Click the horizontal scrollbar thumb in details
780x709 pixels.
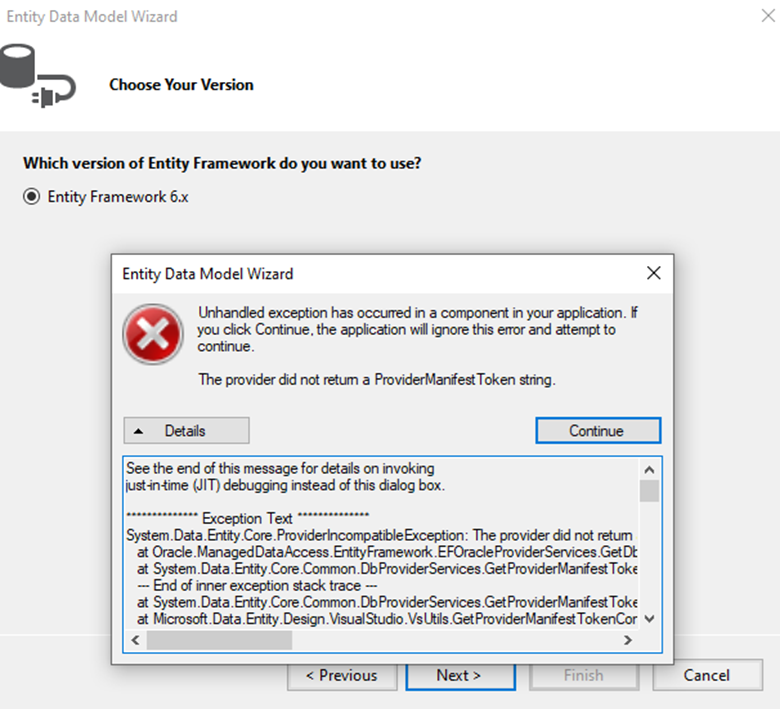[x=219, y=640]
